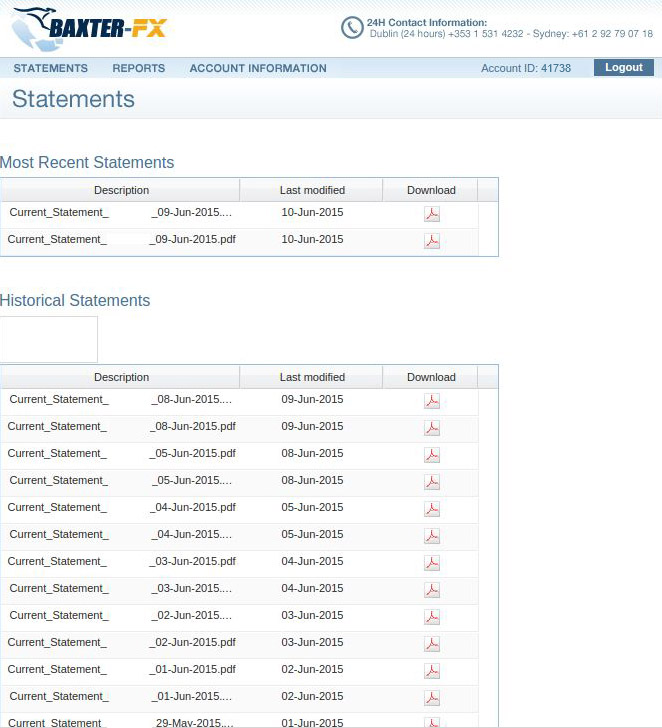
Task: Download PDF for truncated 01-Jun-2015.... statement
Action: (x=432, y=698)
